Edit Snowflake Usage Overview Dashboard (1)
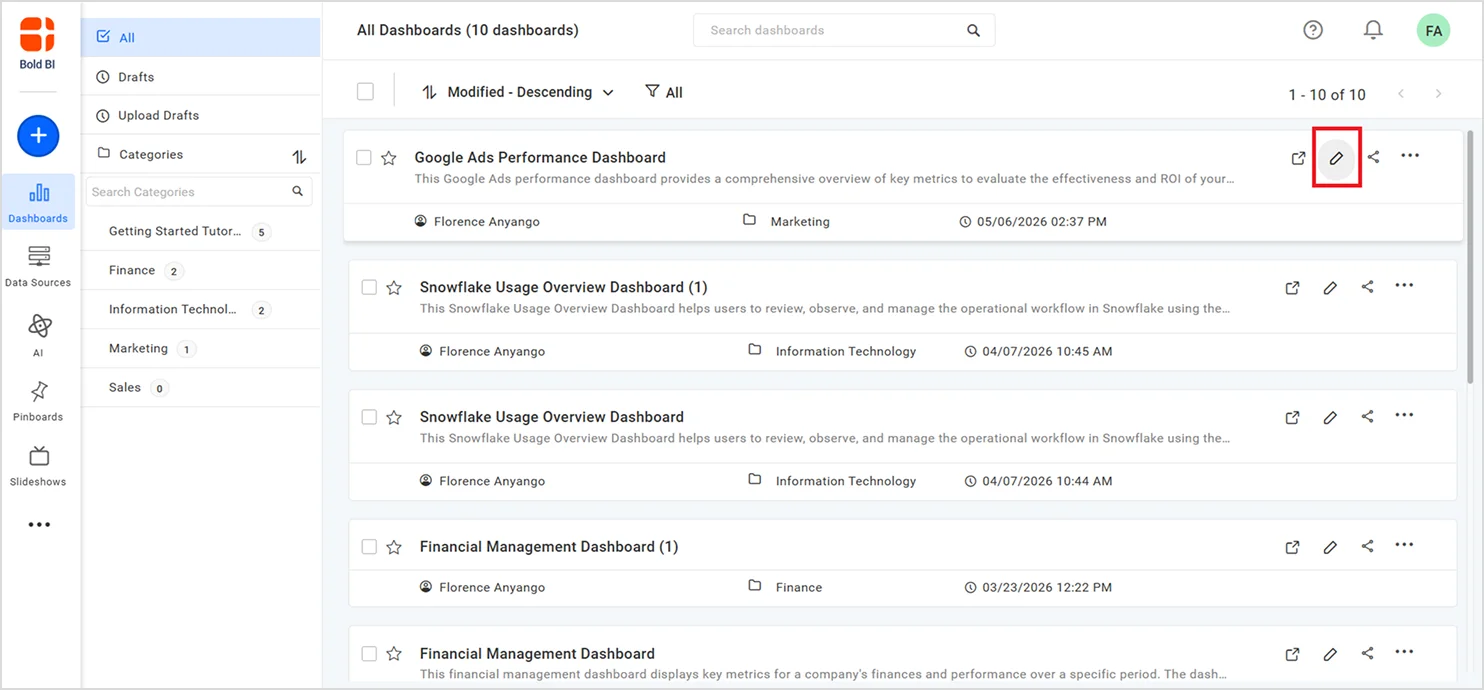Image resolution: width=1484 pixels, height=690 pixels. [1329, 287]
